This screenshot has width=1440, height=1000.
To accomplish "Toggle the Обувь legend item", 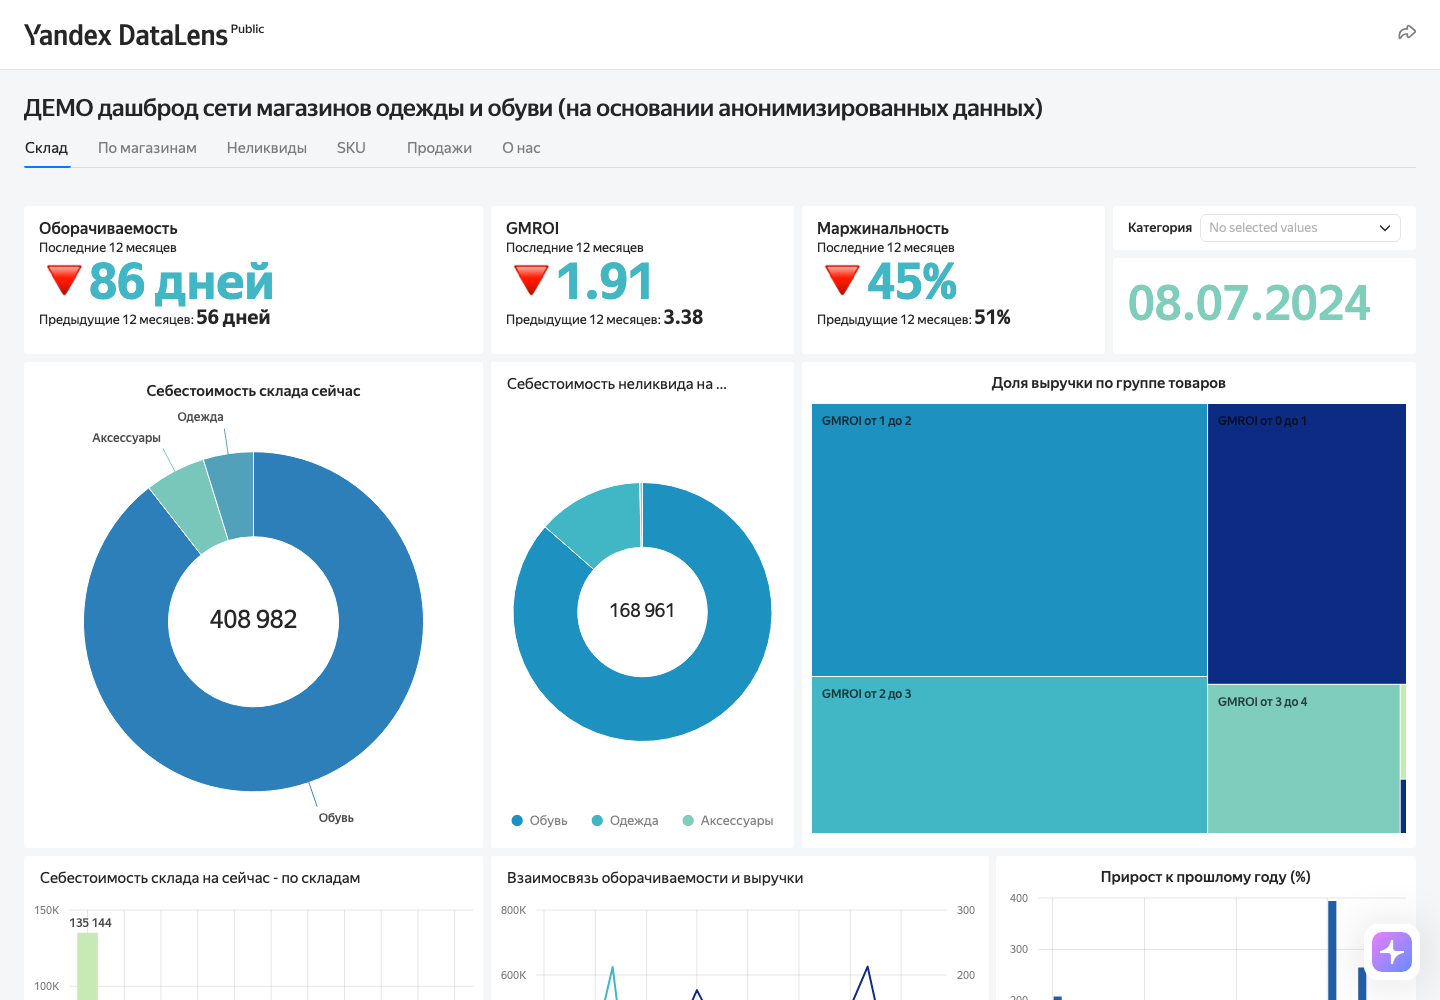I will pos(539,821).
